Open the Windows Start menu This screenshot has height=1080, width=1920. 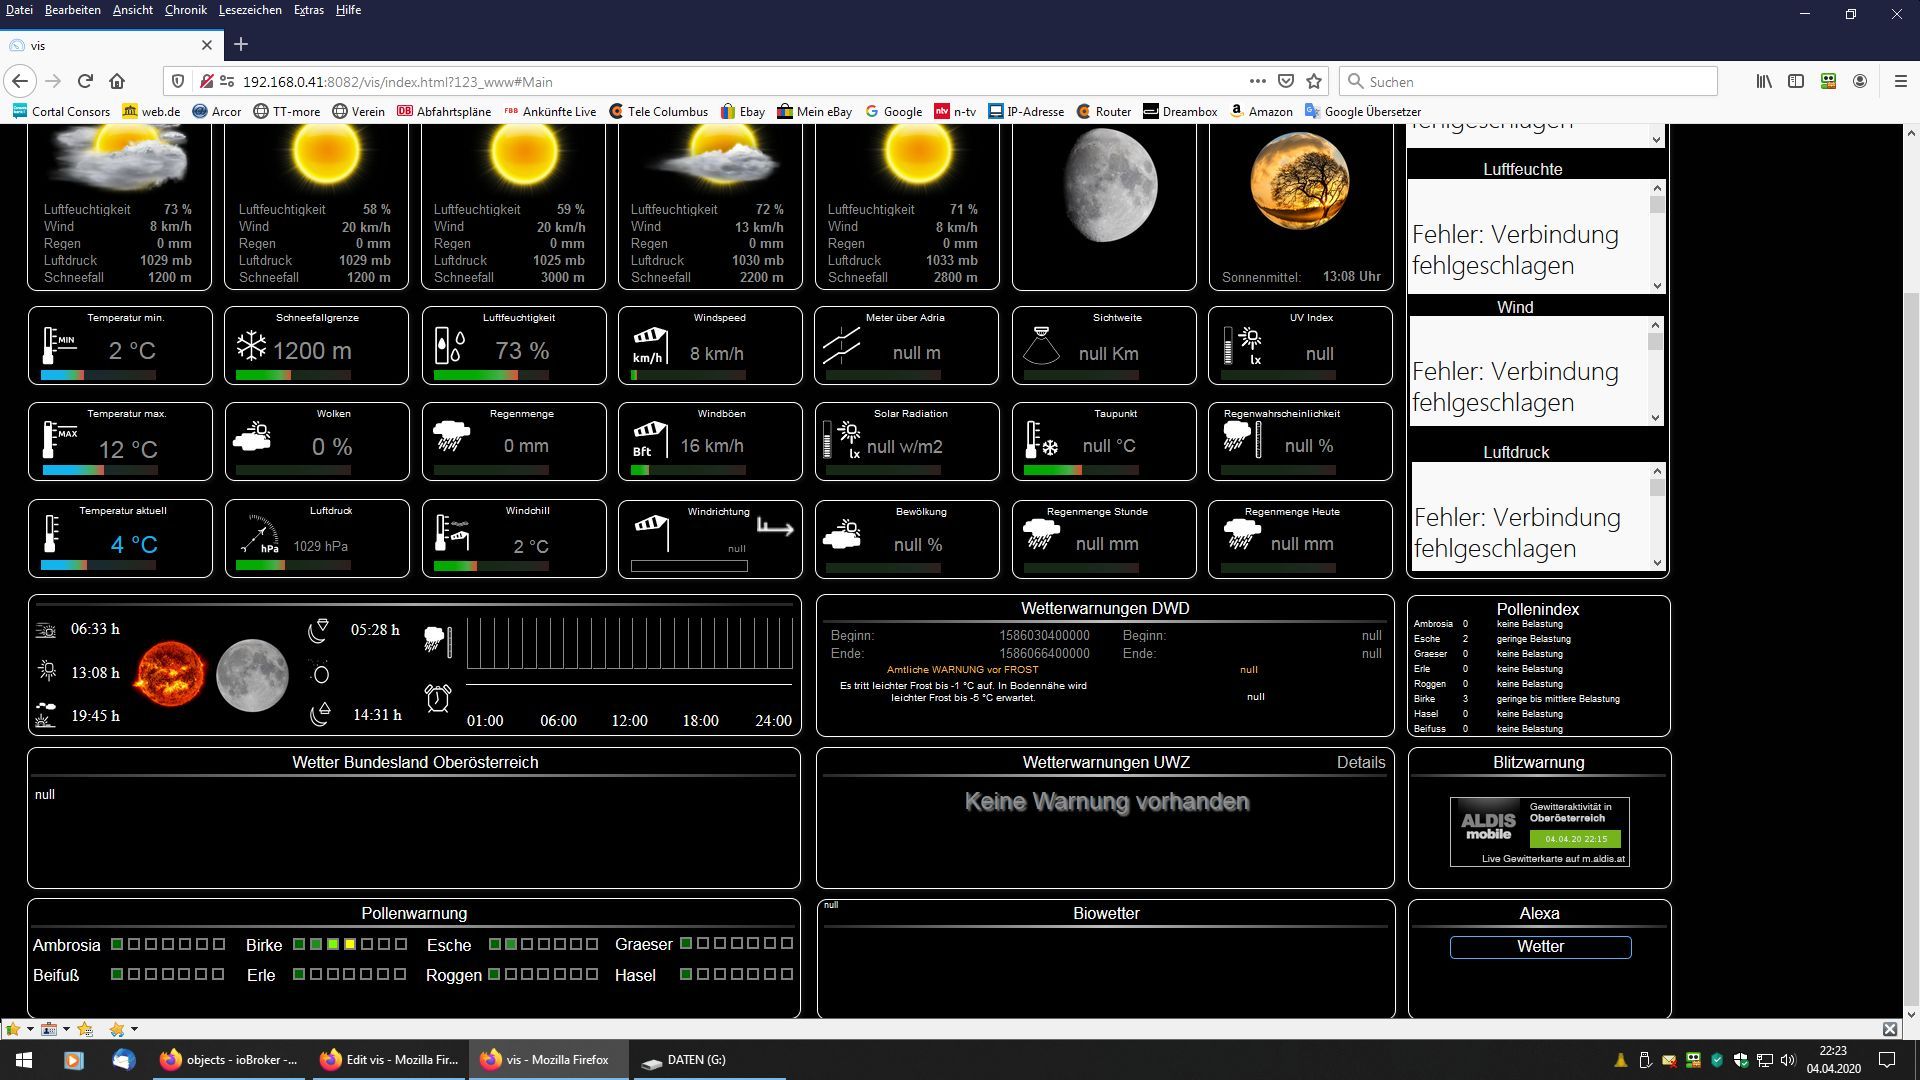tap(24, 1060)
